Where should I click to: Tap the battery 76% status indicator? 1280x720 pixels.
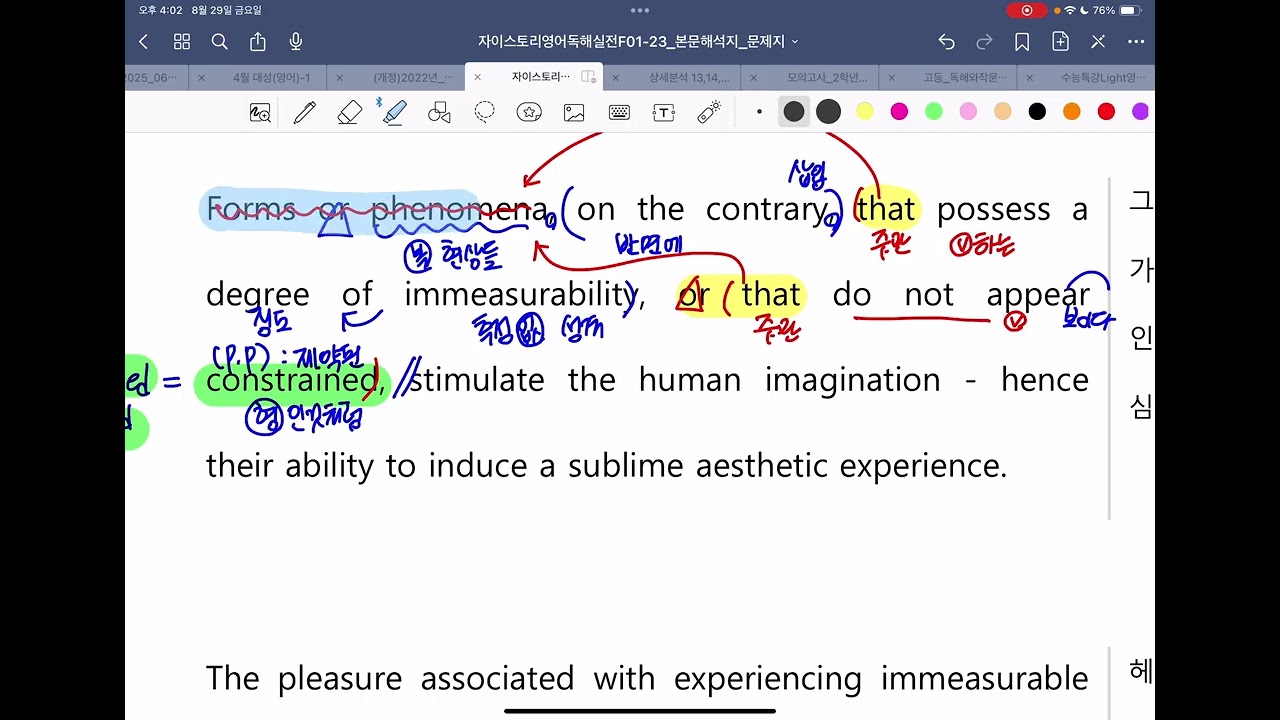[1116, 10]
